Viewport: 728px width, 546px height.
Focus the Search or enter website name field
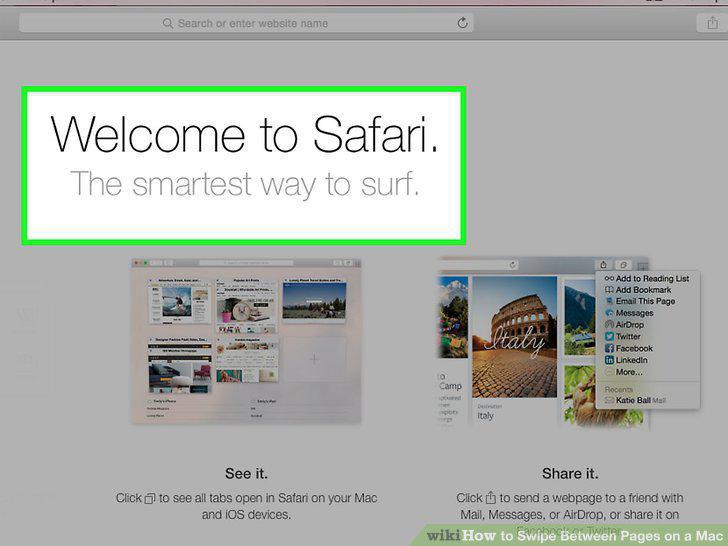pos(246,23)
